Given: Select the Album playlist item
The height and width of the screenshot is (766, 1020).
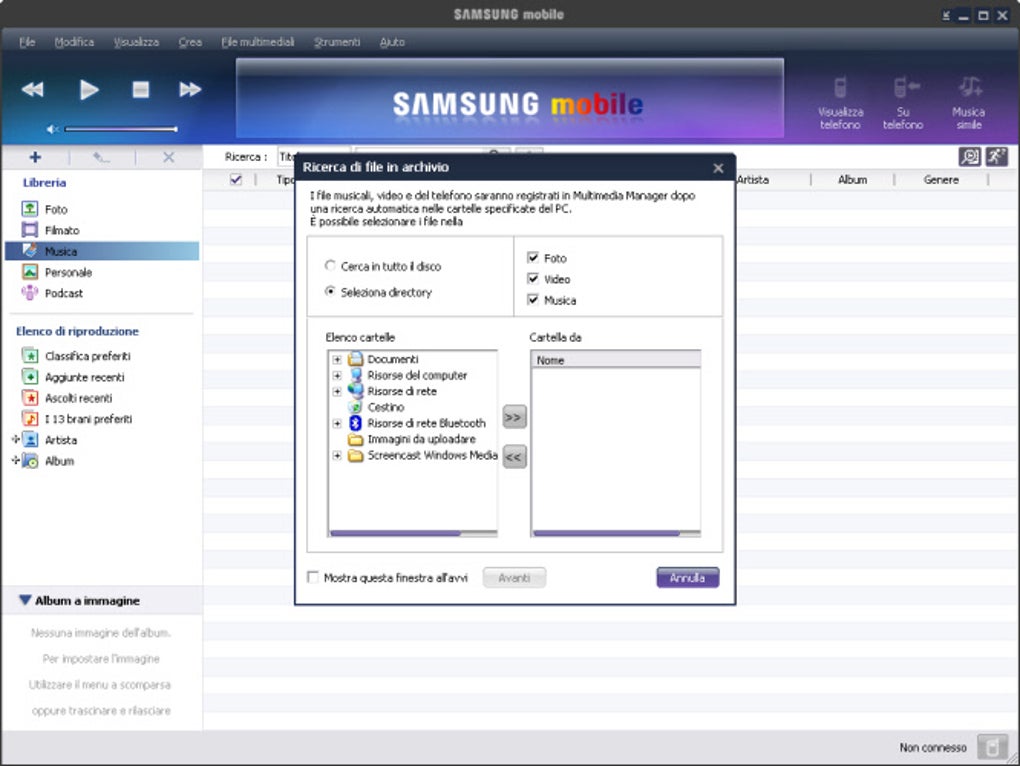Looking at the screenshot, I should (59, 460).
